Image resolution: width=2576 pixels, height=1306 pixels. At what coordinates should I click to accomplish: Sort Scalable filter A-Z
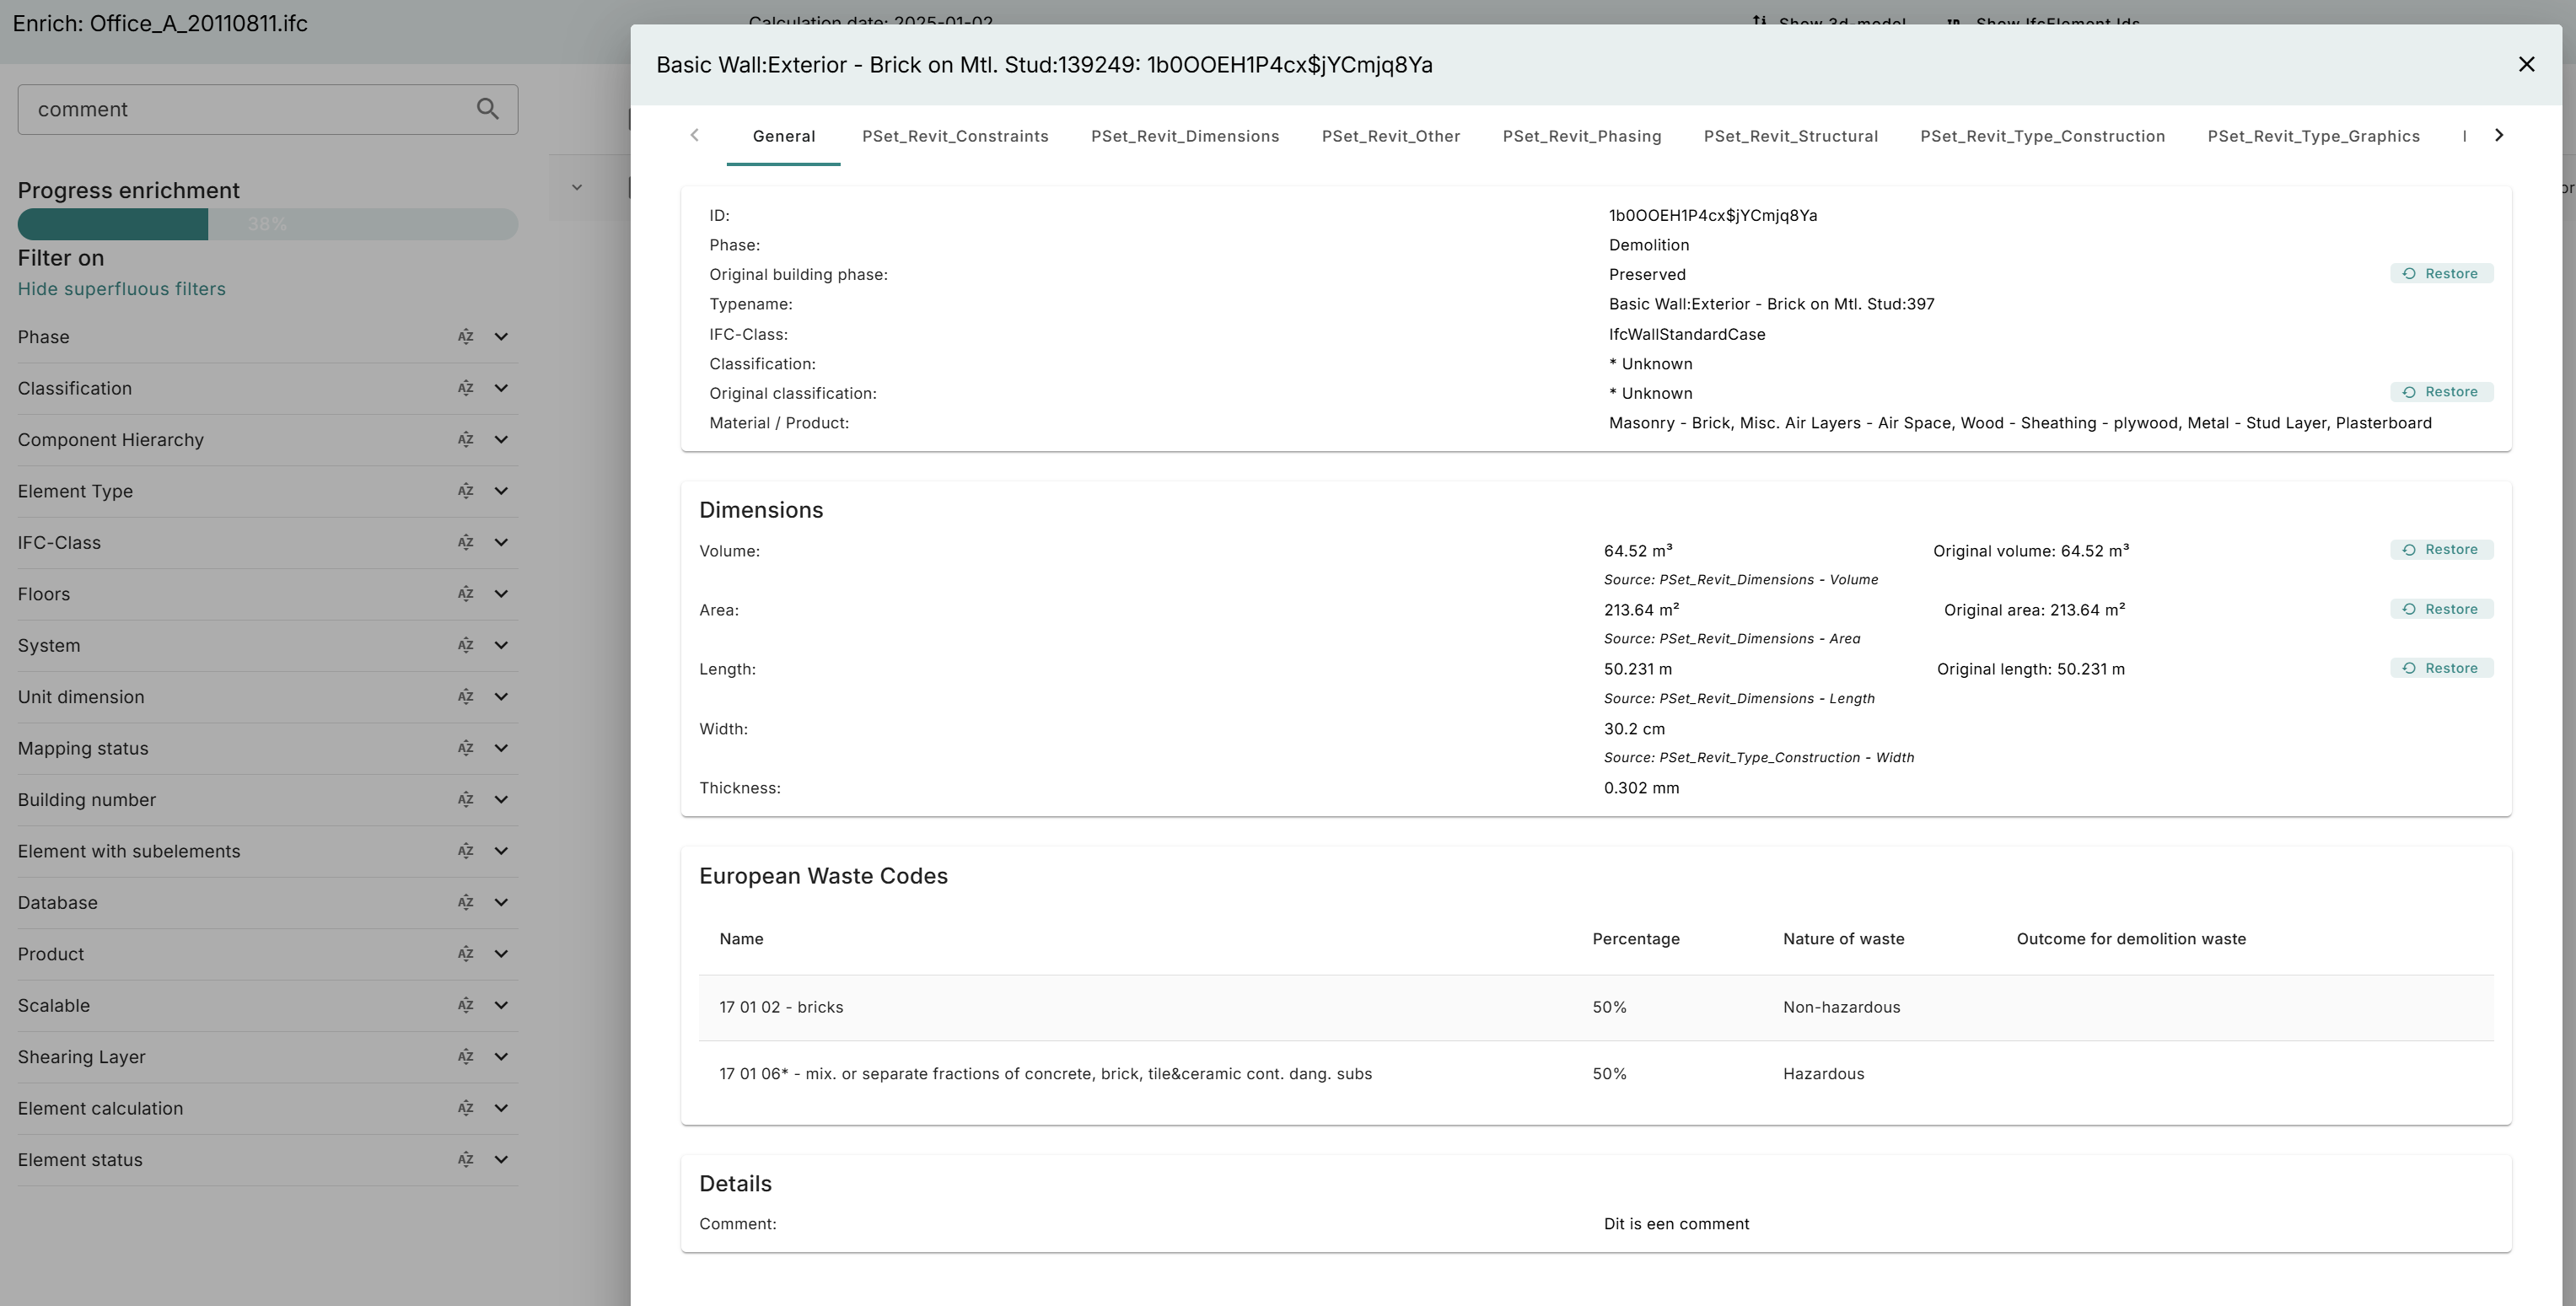[x=465, y=1005]
